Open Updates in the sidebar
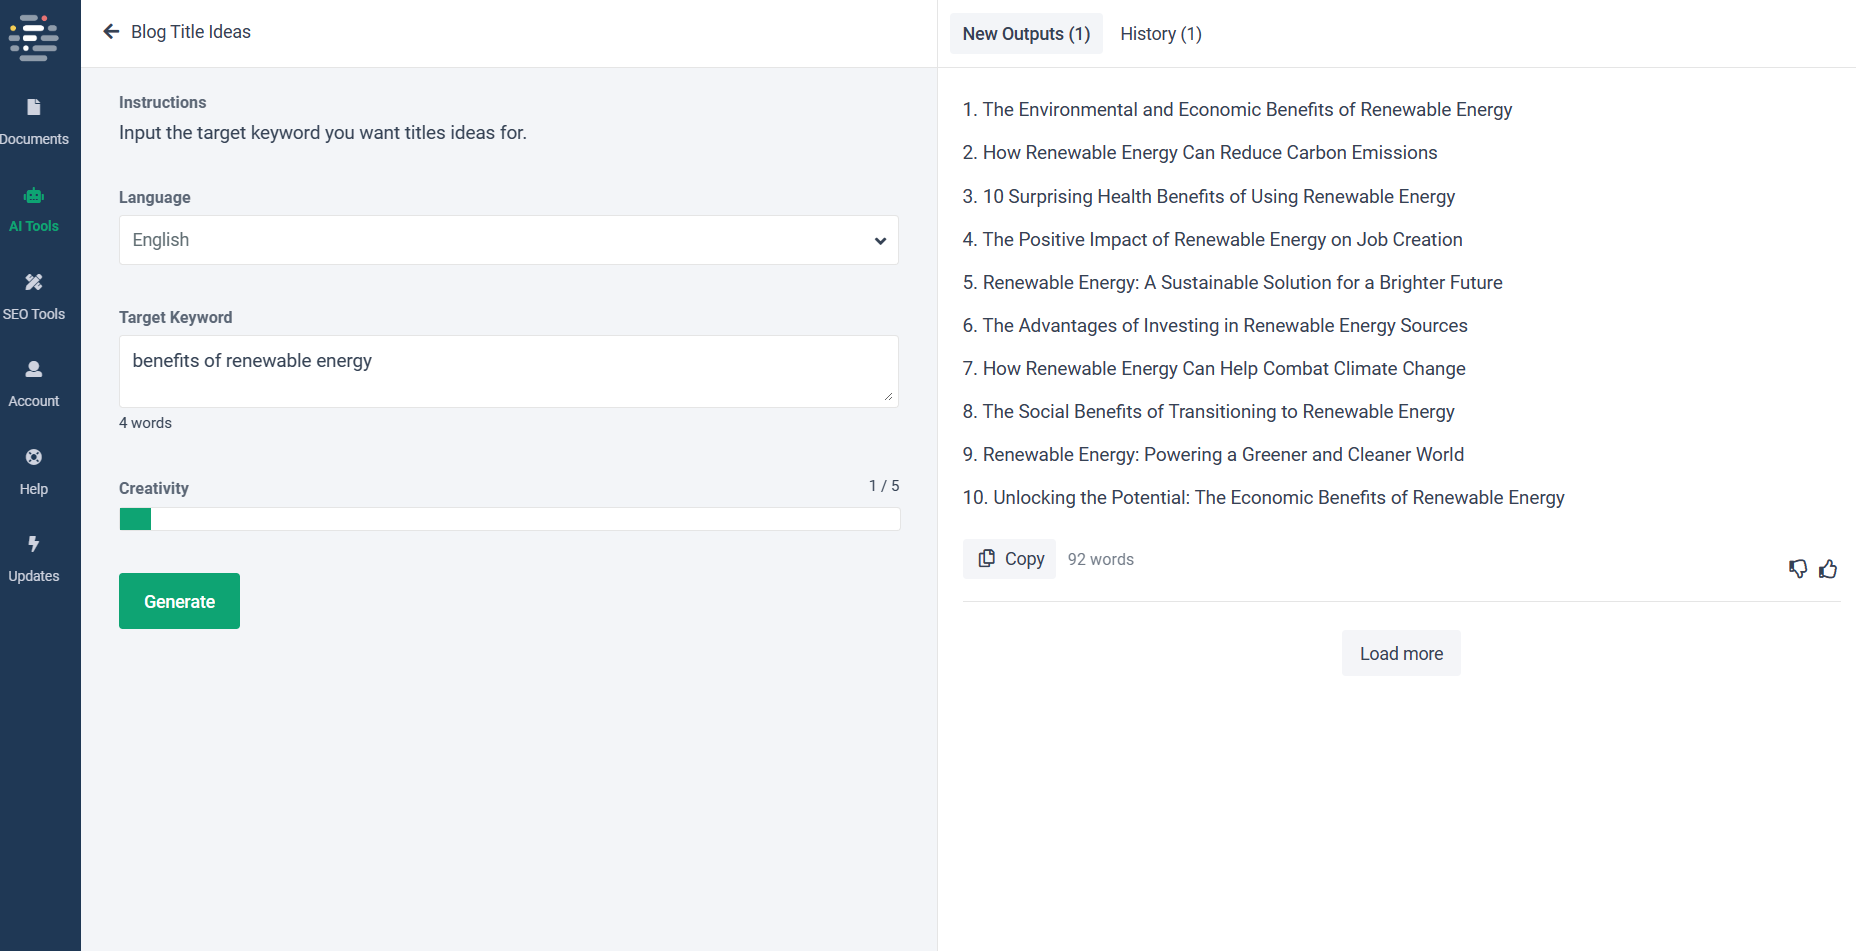Screen dimensions: 1856x951 (x=34, y=559)
